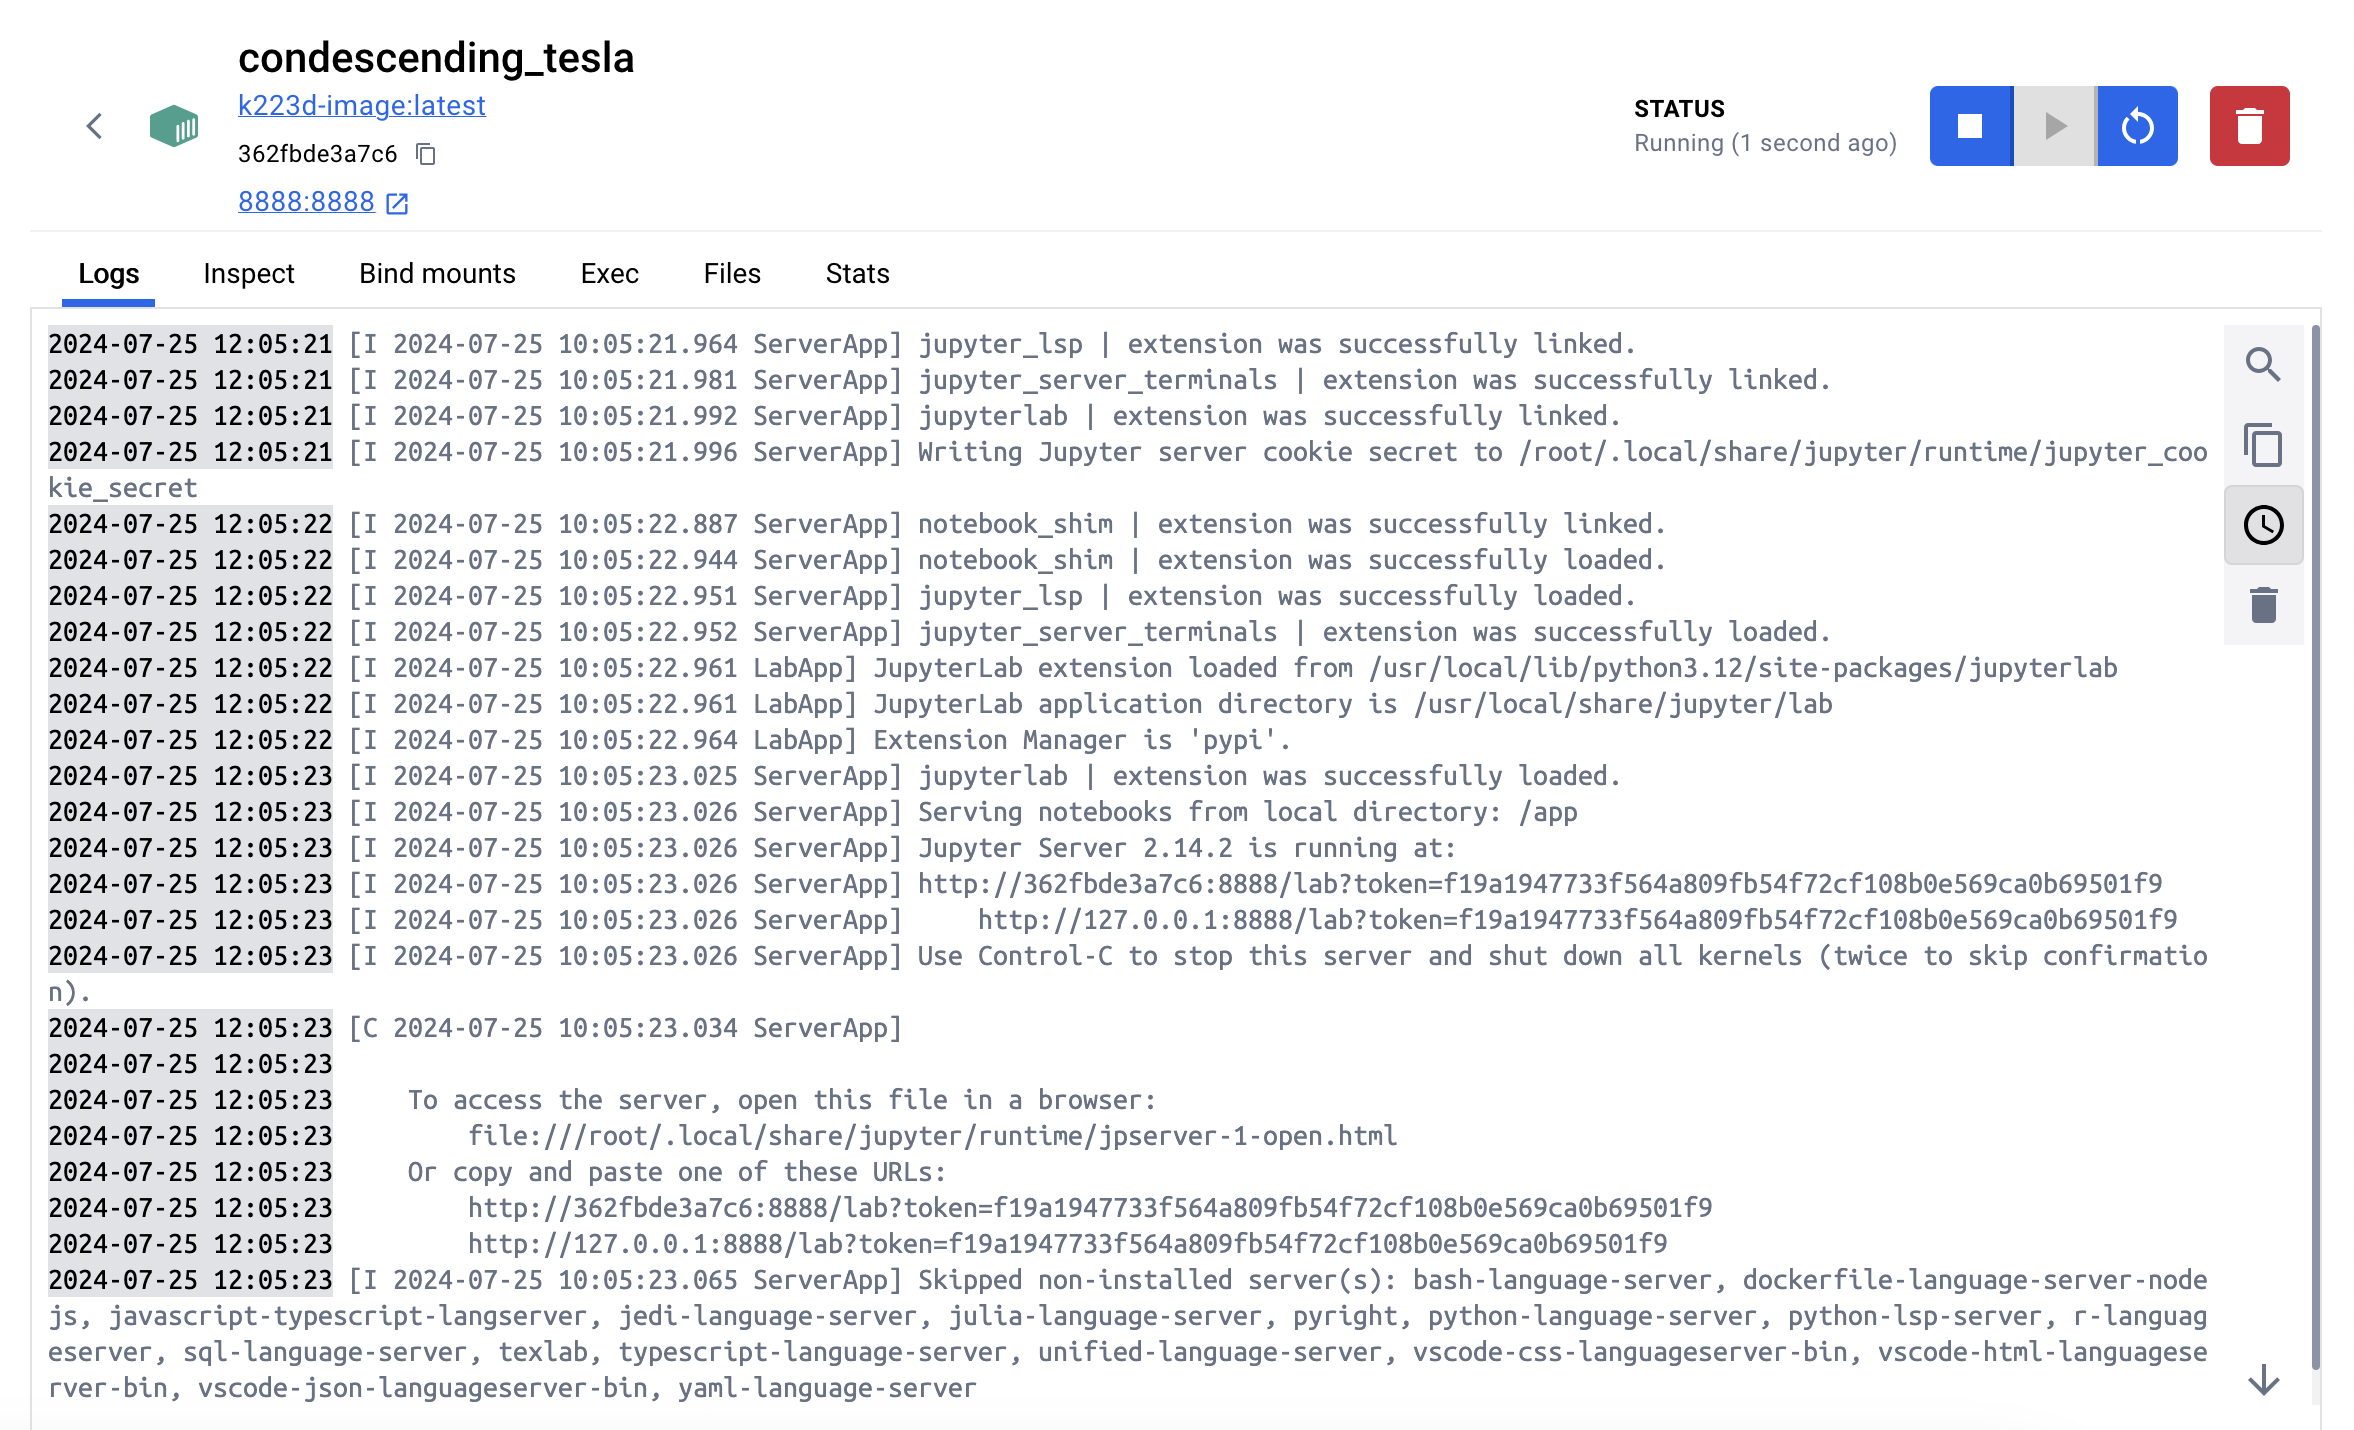The image size is (2354, 1430).
Task: View the Files tab
Action: tap(732, 274)
